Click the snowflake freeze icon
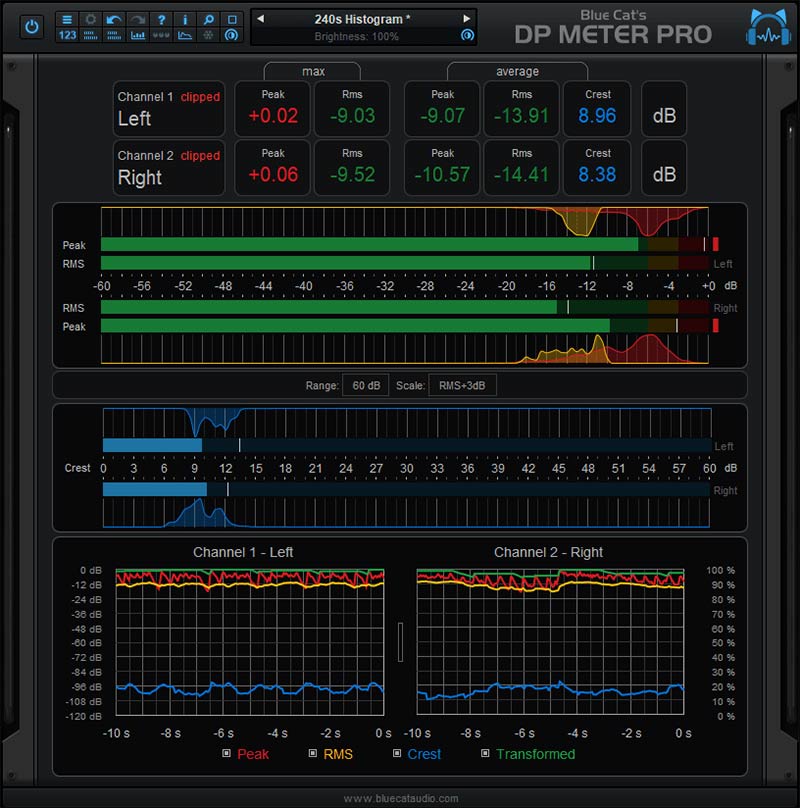 (x=208, y=35)
